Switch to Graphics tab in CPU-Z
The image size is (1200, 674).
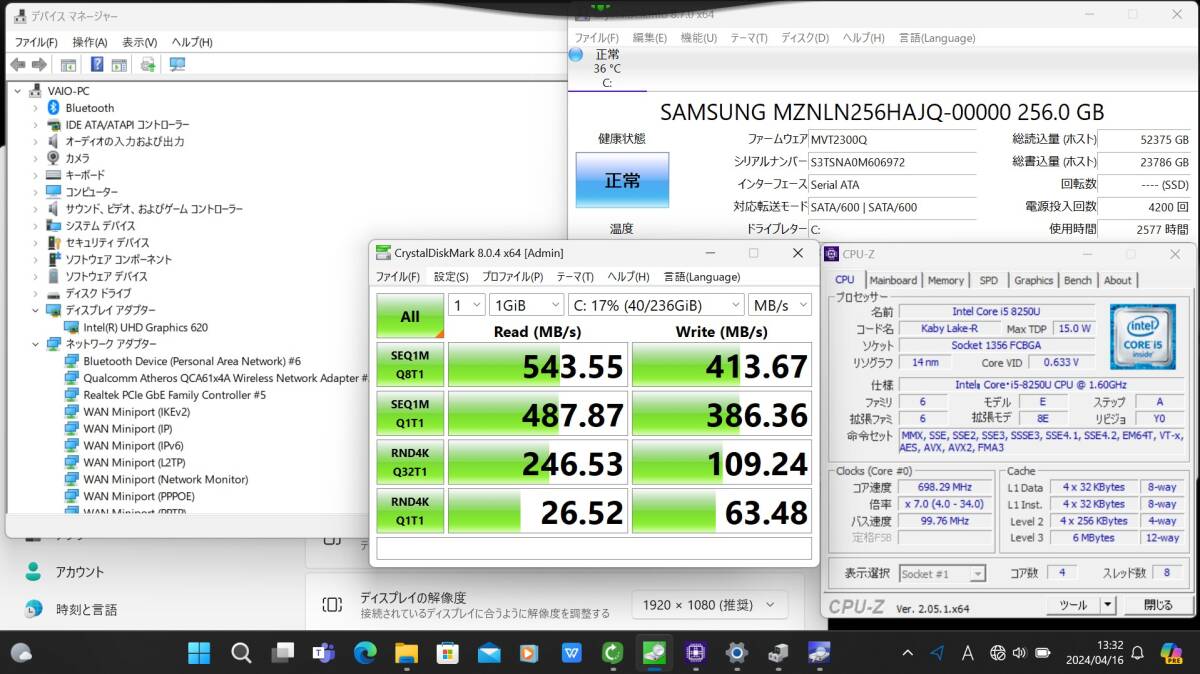1033,281
